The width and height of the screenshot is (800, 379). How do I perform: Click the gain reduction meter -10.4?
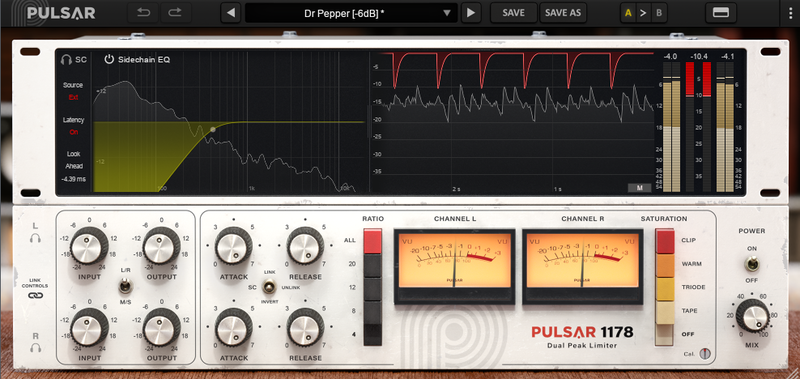(x=698, y=127)
